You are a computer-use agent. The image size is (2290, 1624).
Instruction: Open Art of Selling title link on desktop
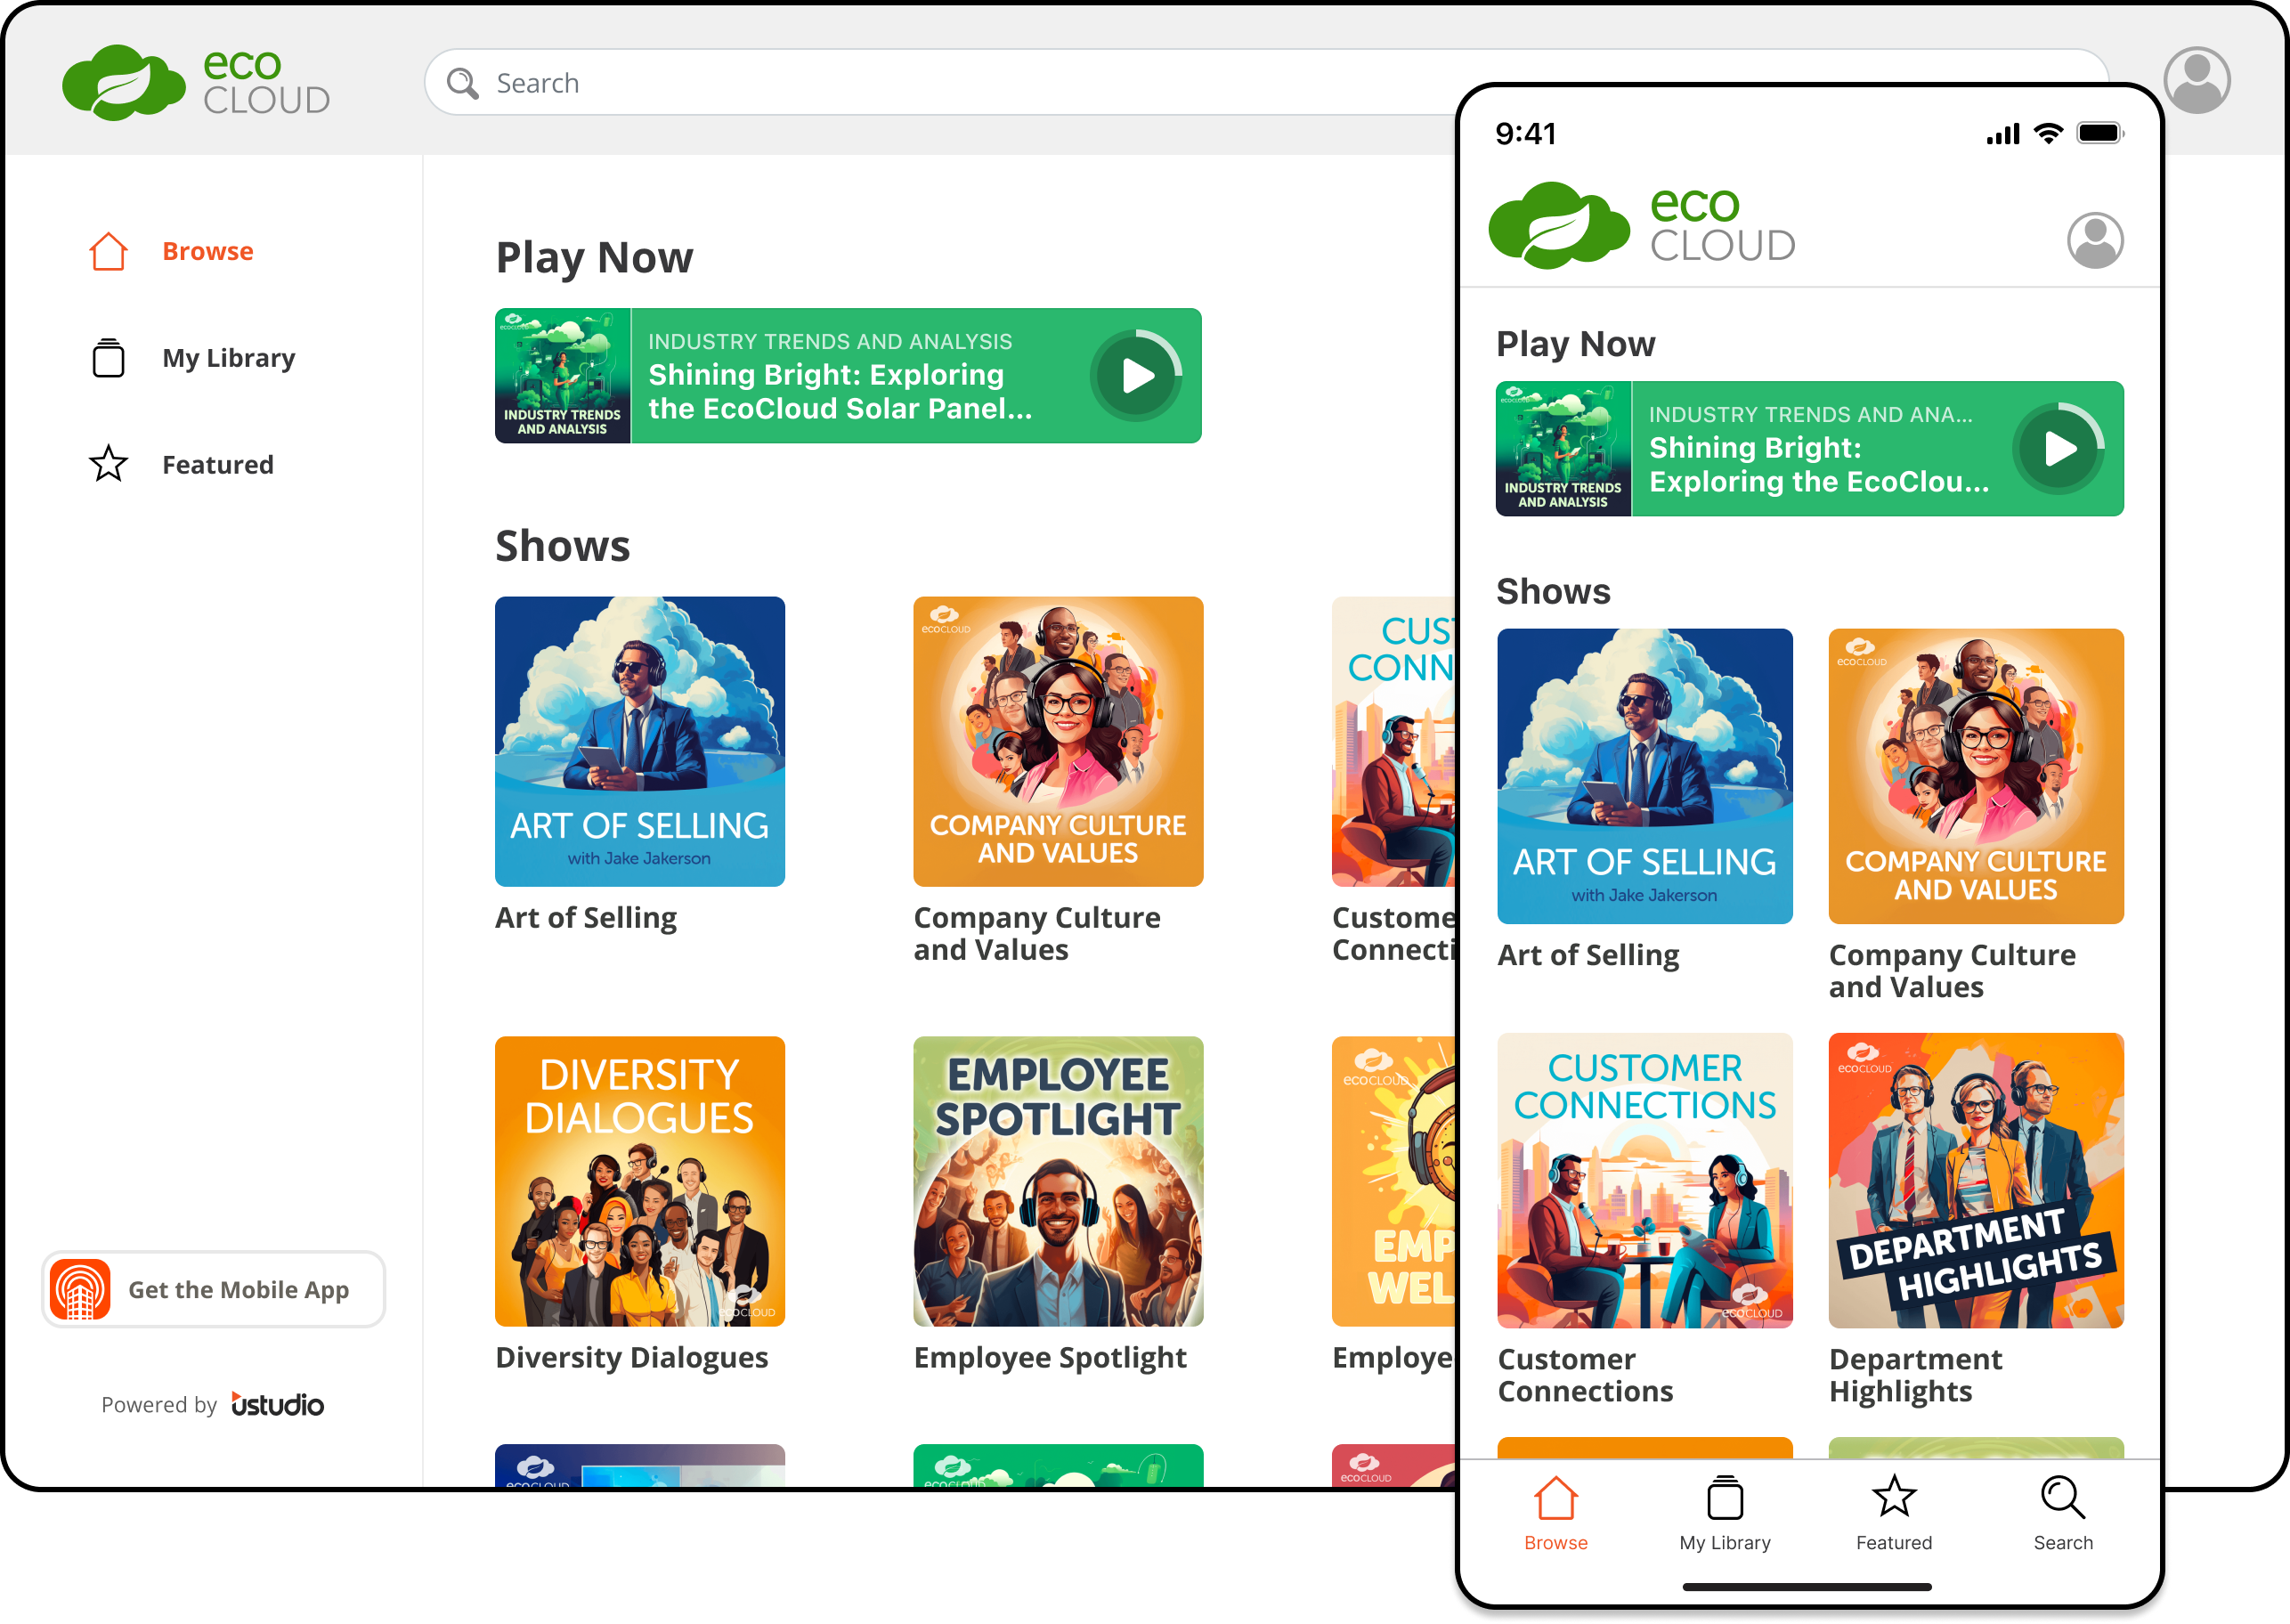pyautogui.click(x=586, y=918)
